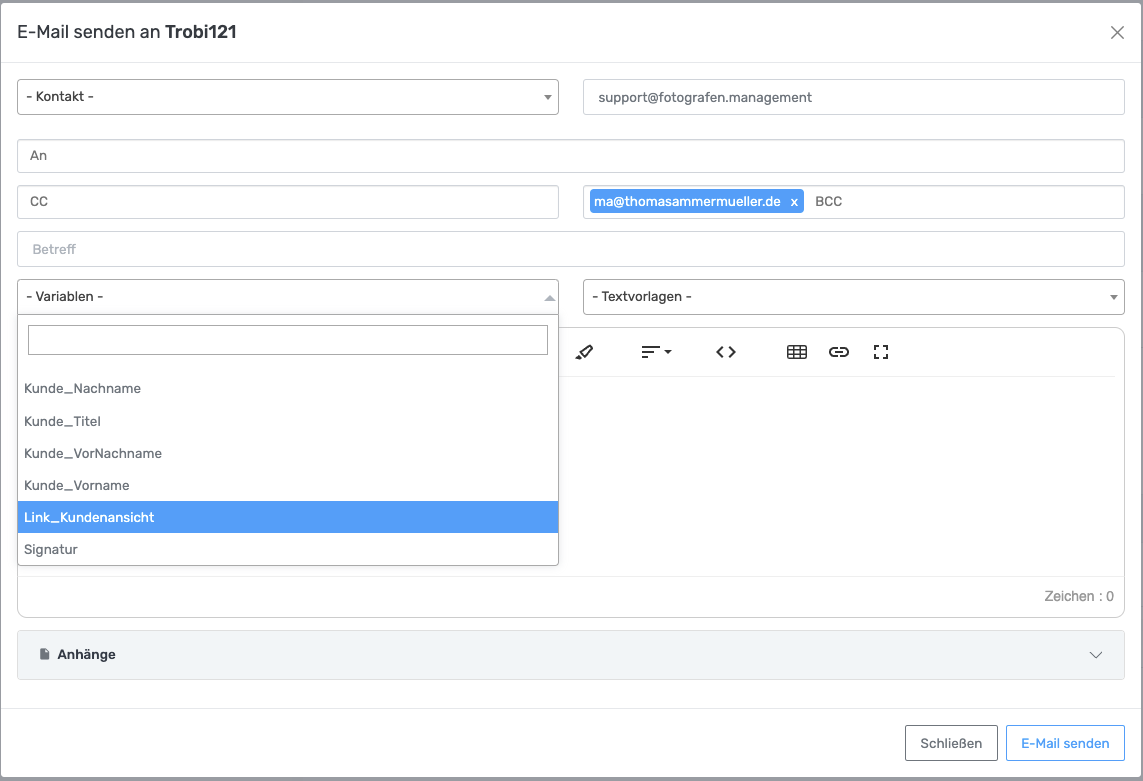Viewport: 1143px width, 781px height.
Task: Focus the variables search box
Action: [288, 340]
